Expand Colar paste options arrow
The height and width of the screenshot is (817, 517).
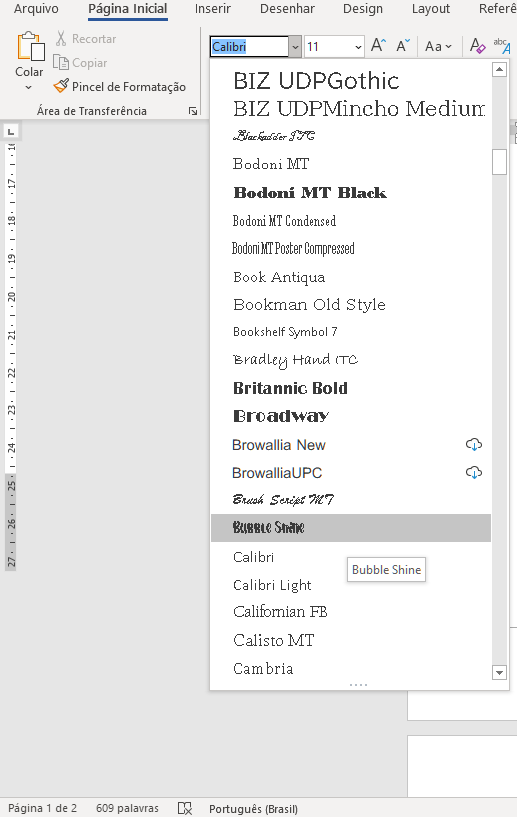pyautogui.click(x=29, y=88)
